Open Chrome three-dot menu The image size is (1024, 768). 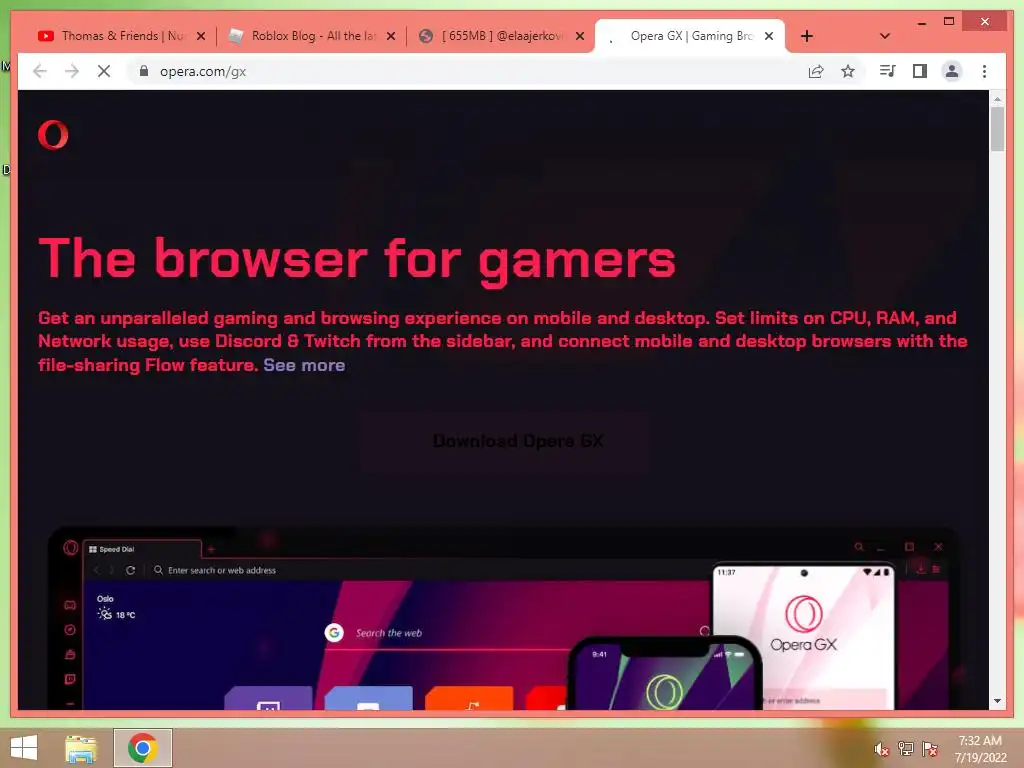(984, 71)
